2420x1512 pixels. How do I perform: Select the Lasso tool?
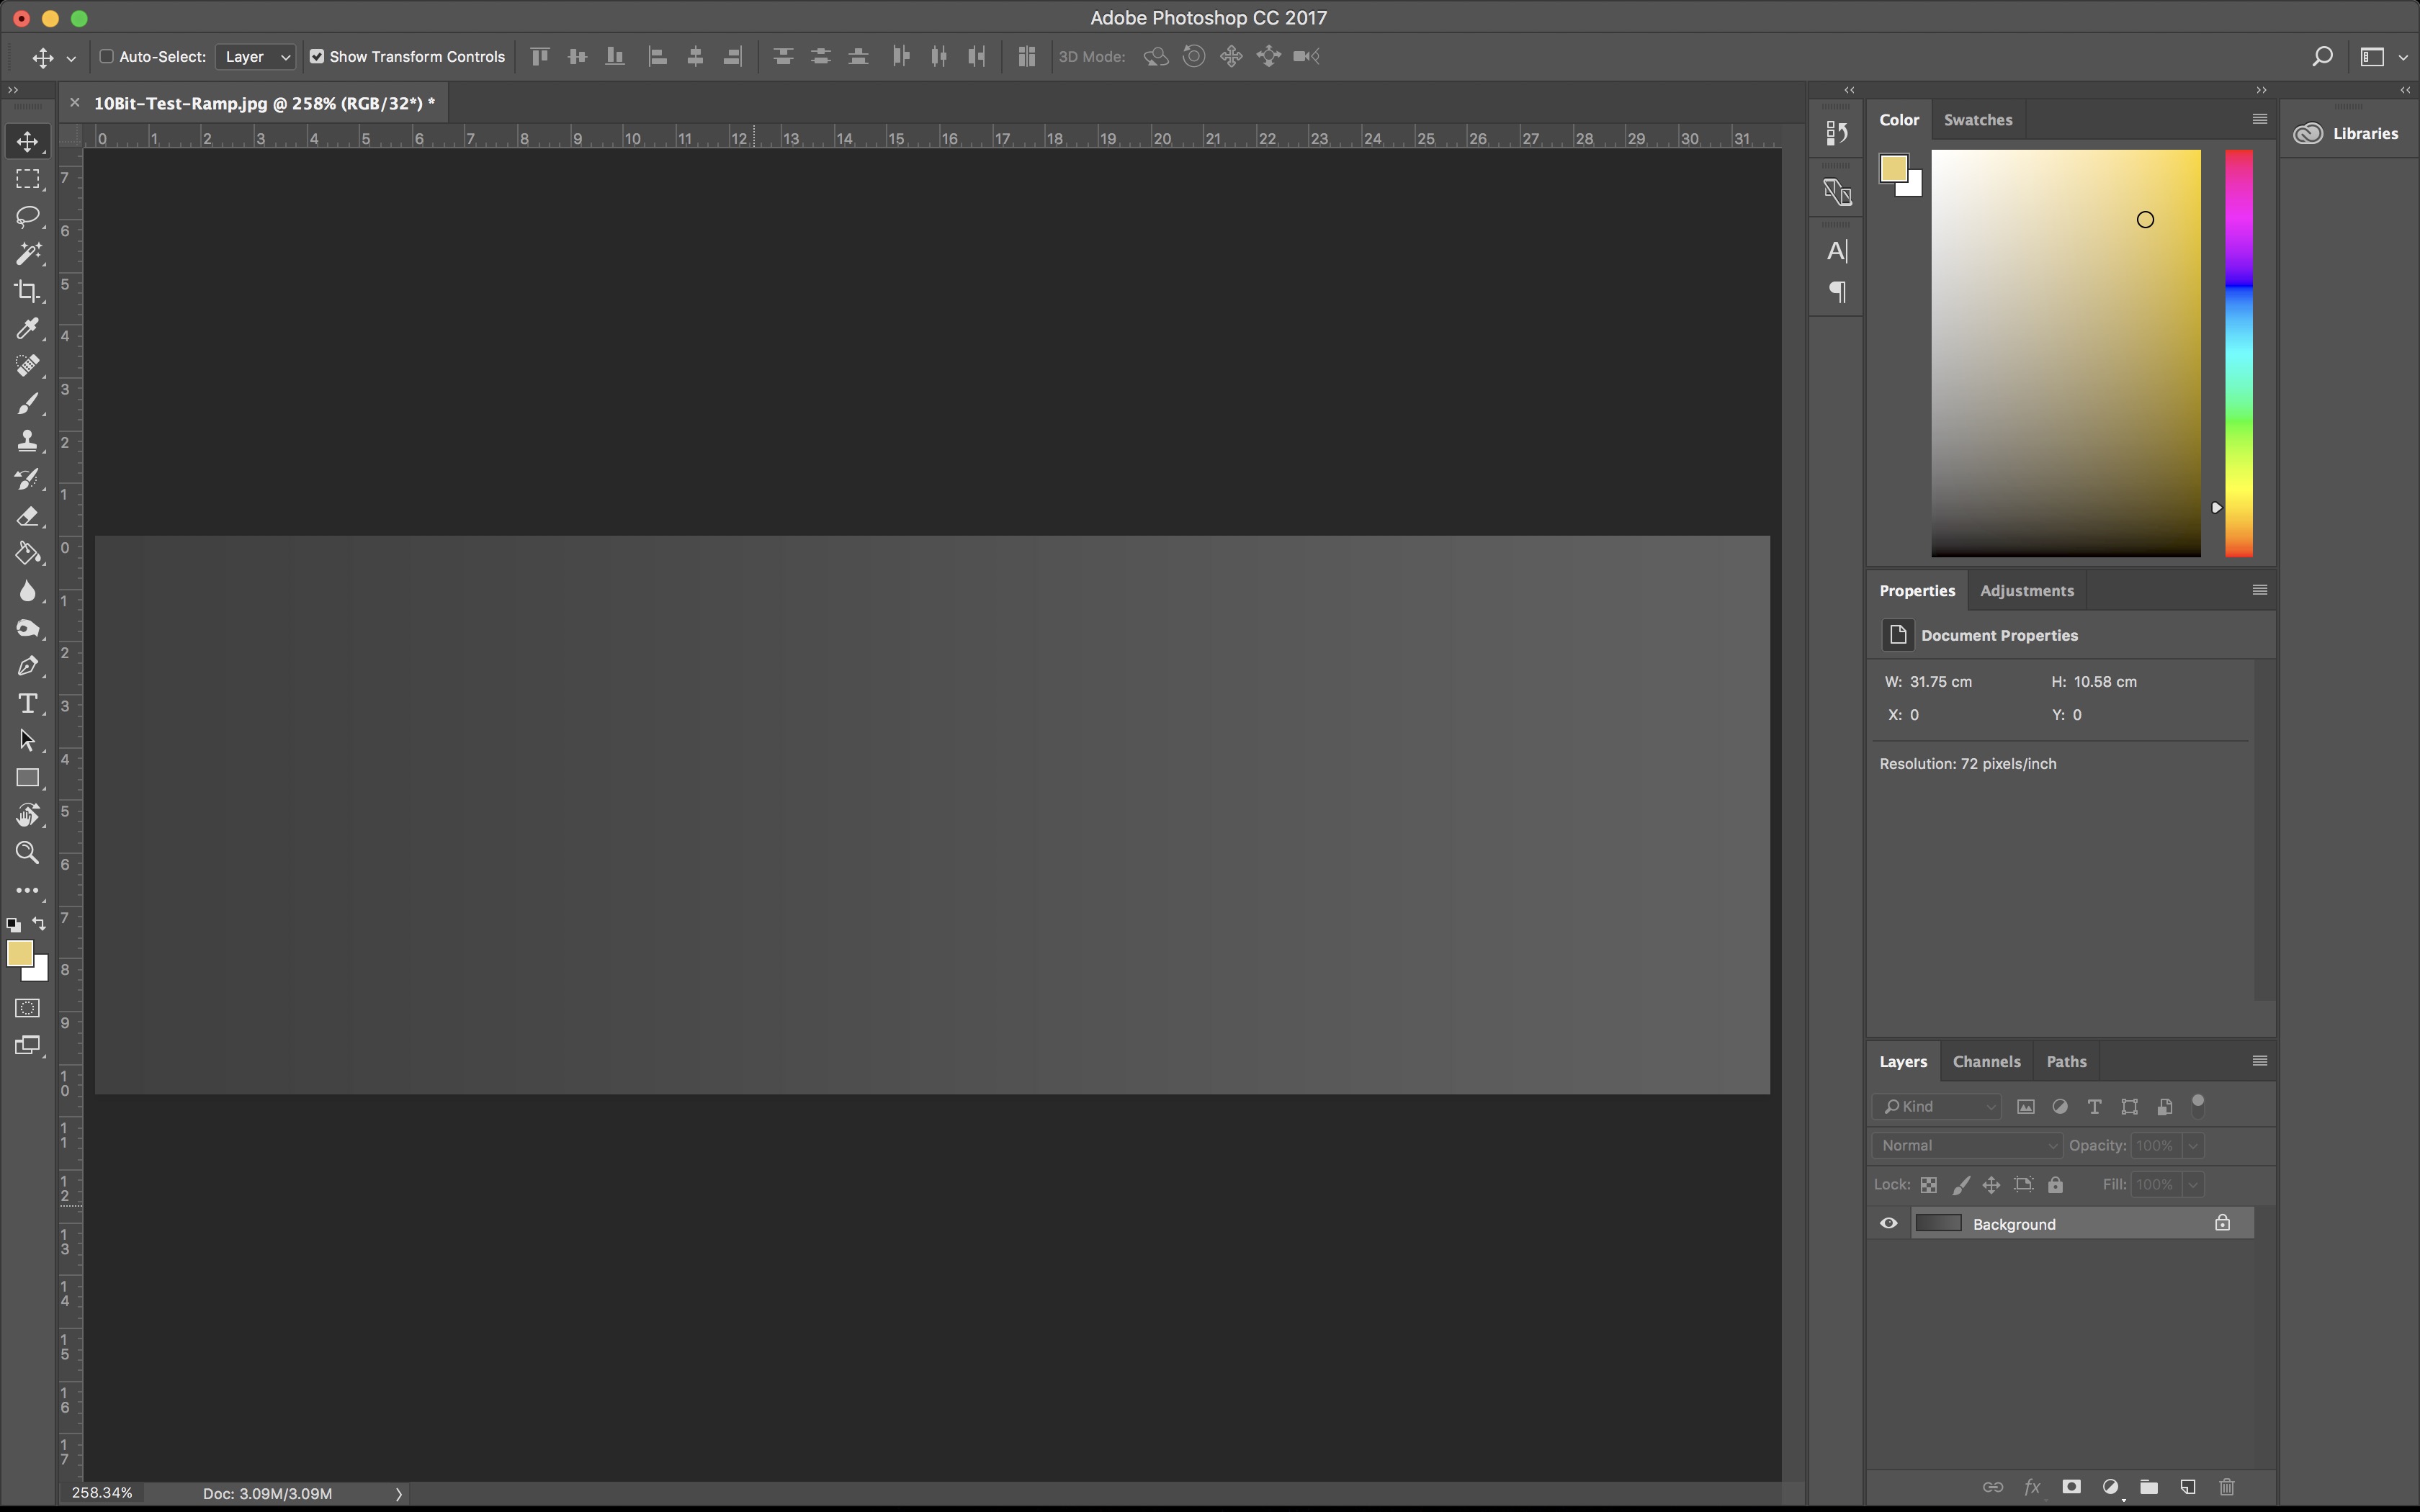coord(27,216)
